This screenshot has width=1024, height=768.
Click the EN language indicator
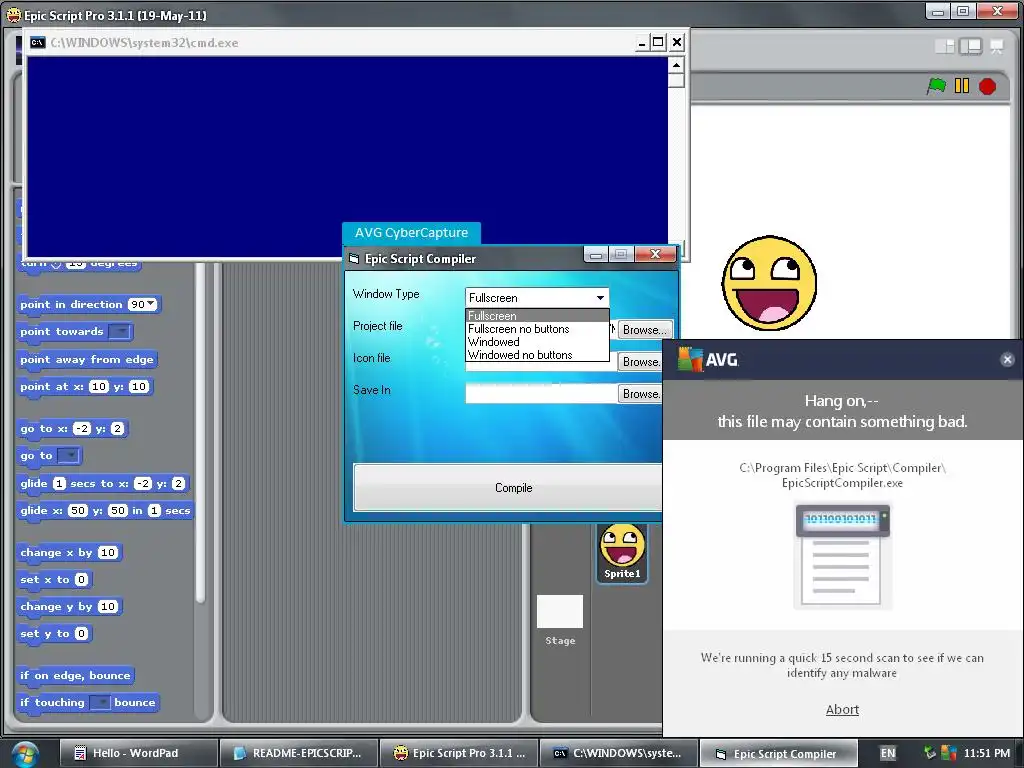pos(888,753)
